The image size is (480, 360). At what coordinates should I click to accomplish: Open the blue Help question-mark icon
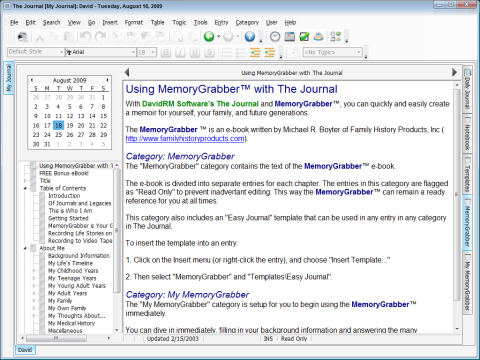[250, 36]
